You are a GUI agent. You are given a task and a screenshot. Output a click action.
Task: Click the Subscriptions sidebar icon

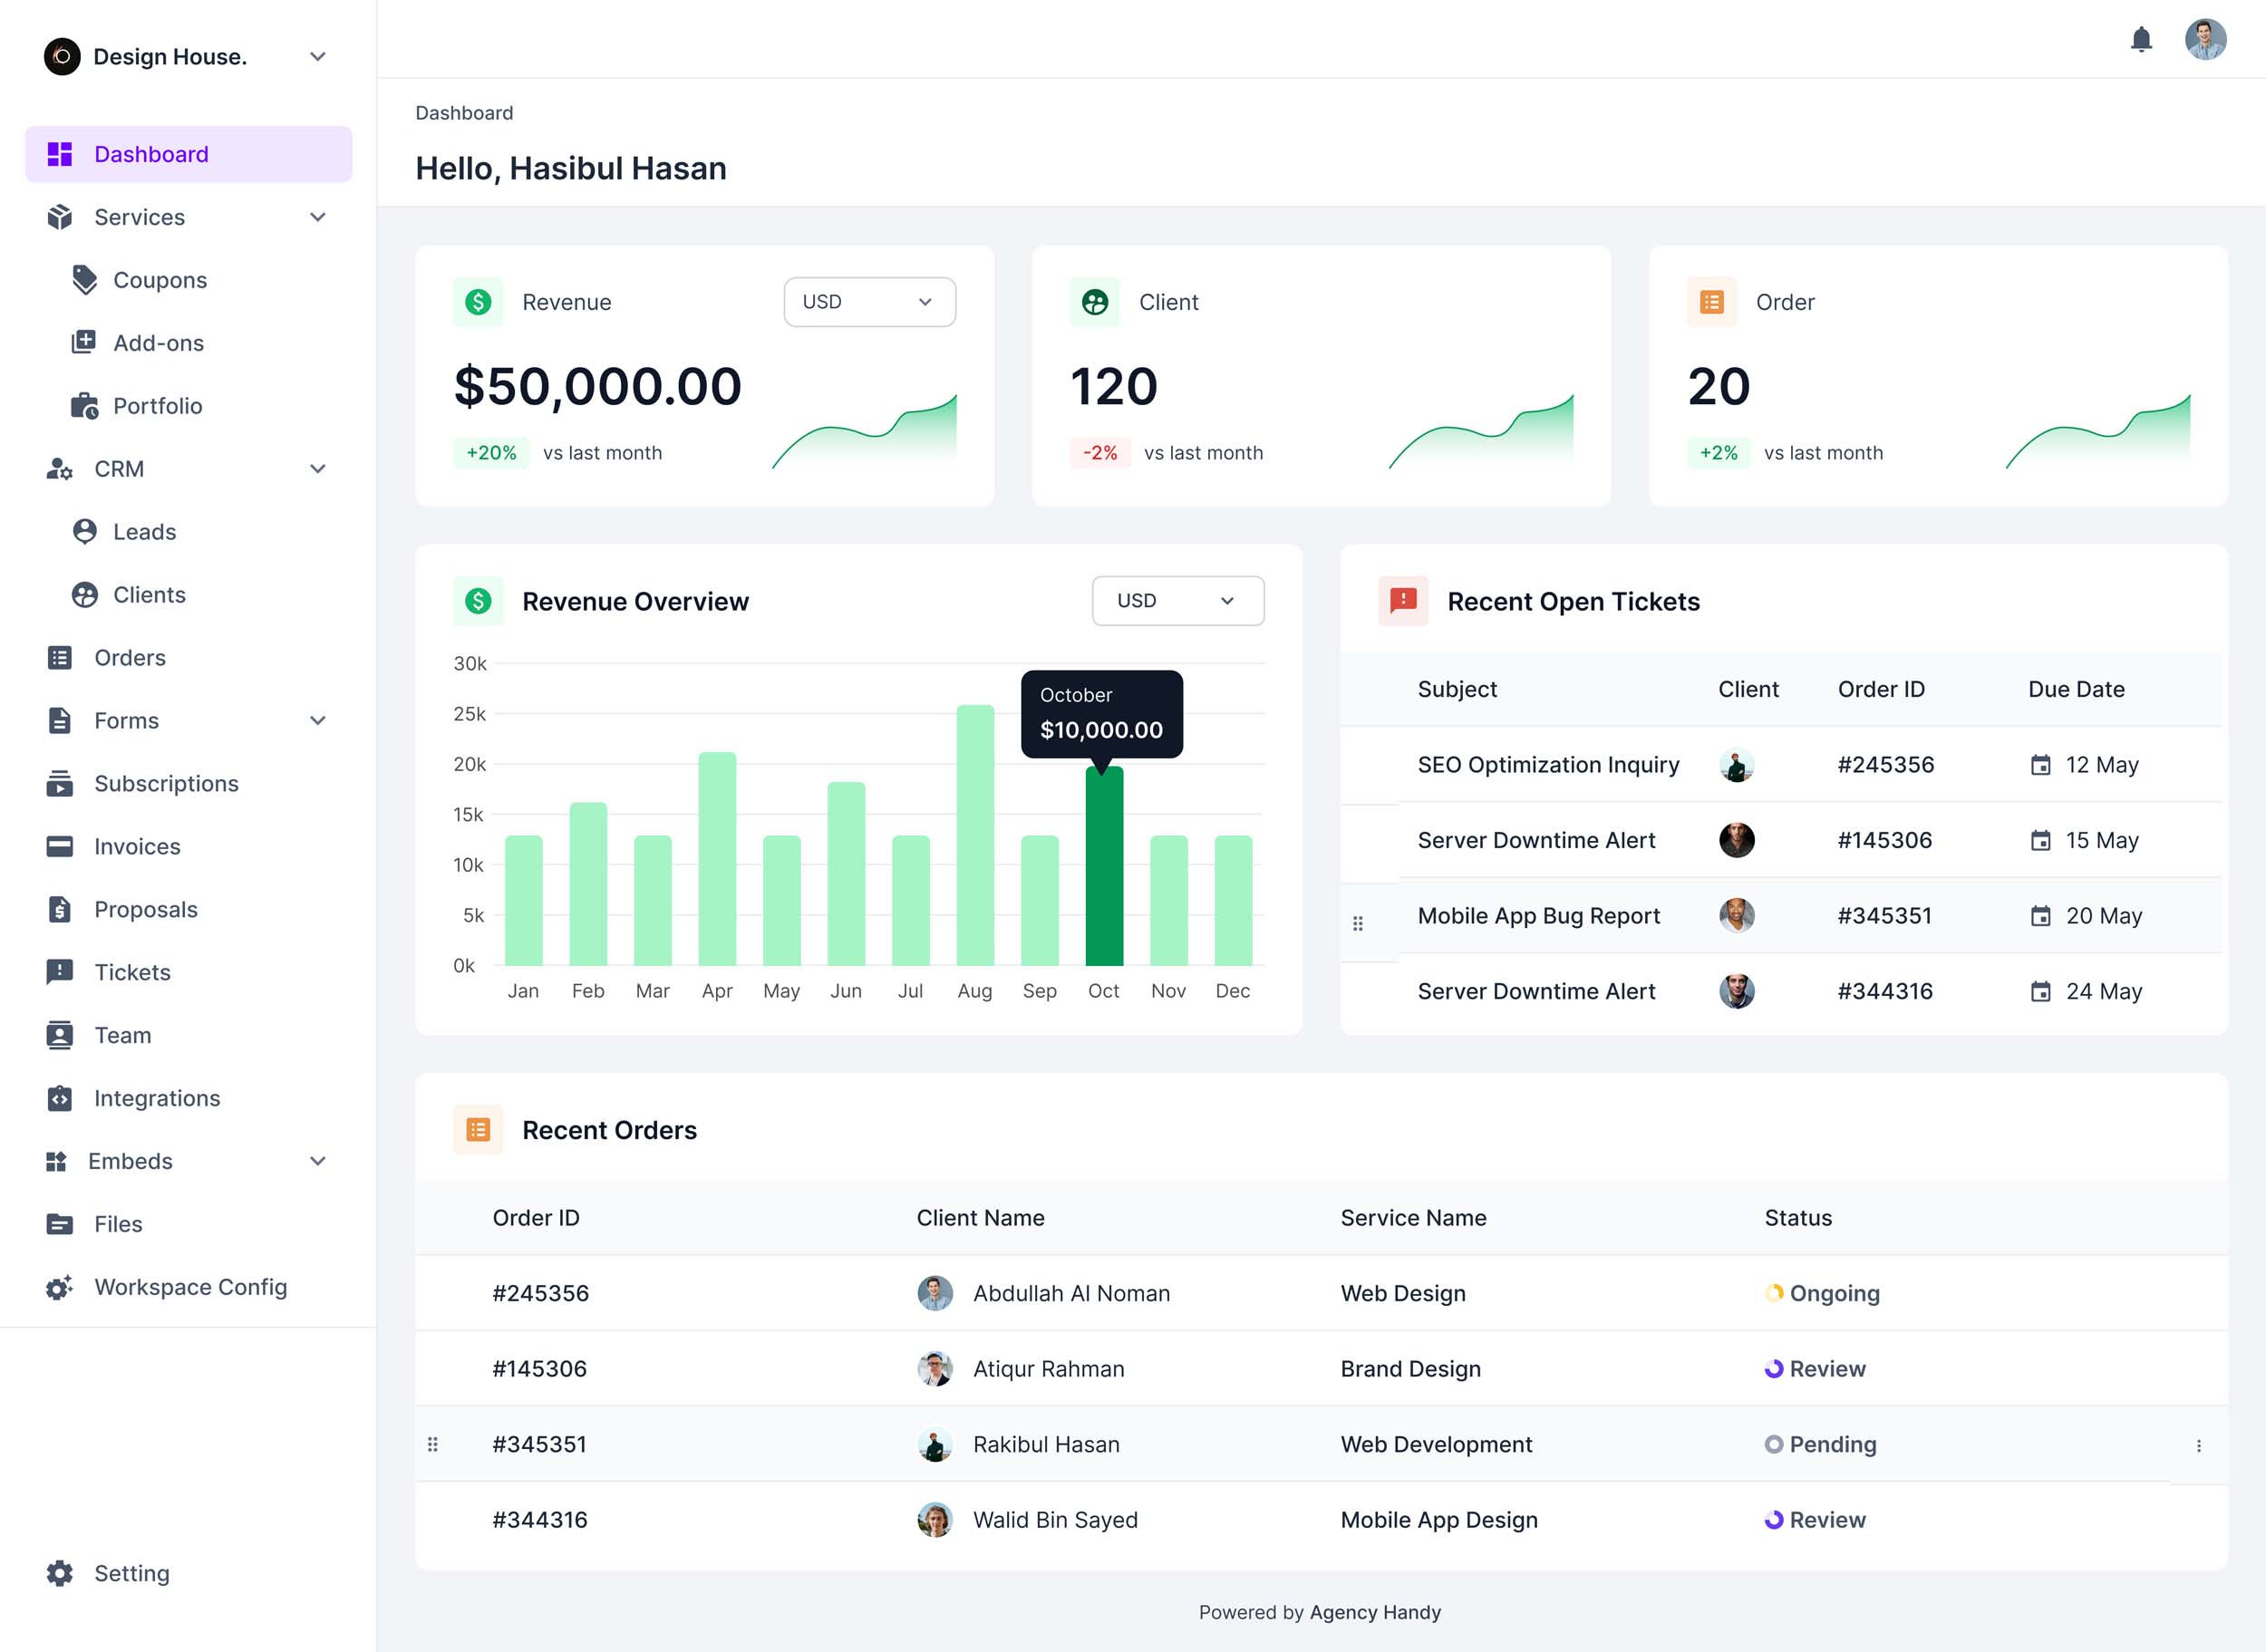click(60, 784)
